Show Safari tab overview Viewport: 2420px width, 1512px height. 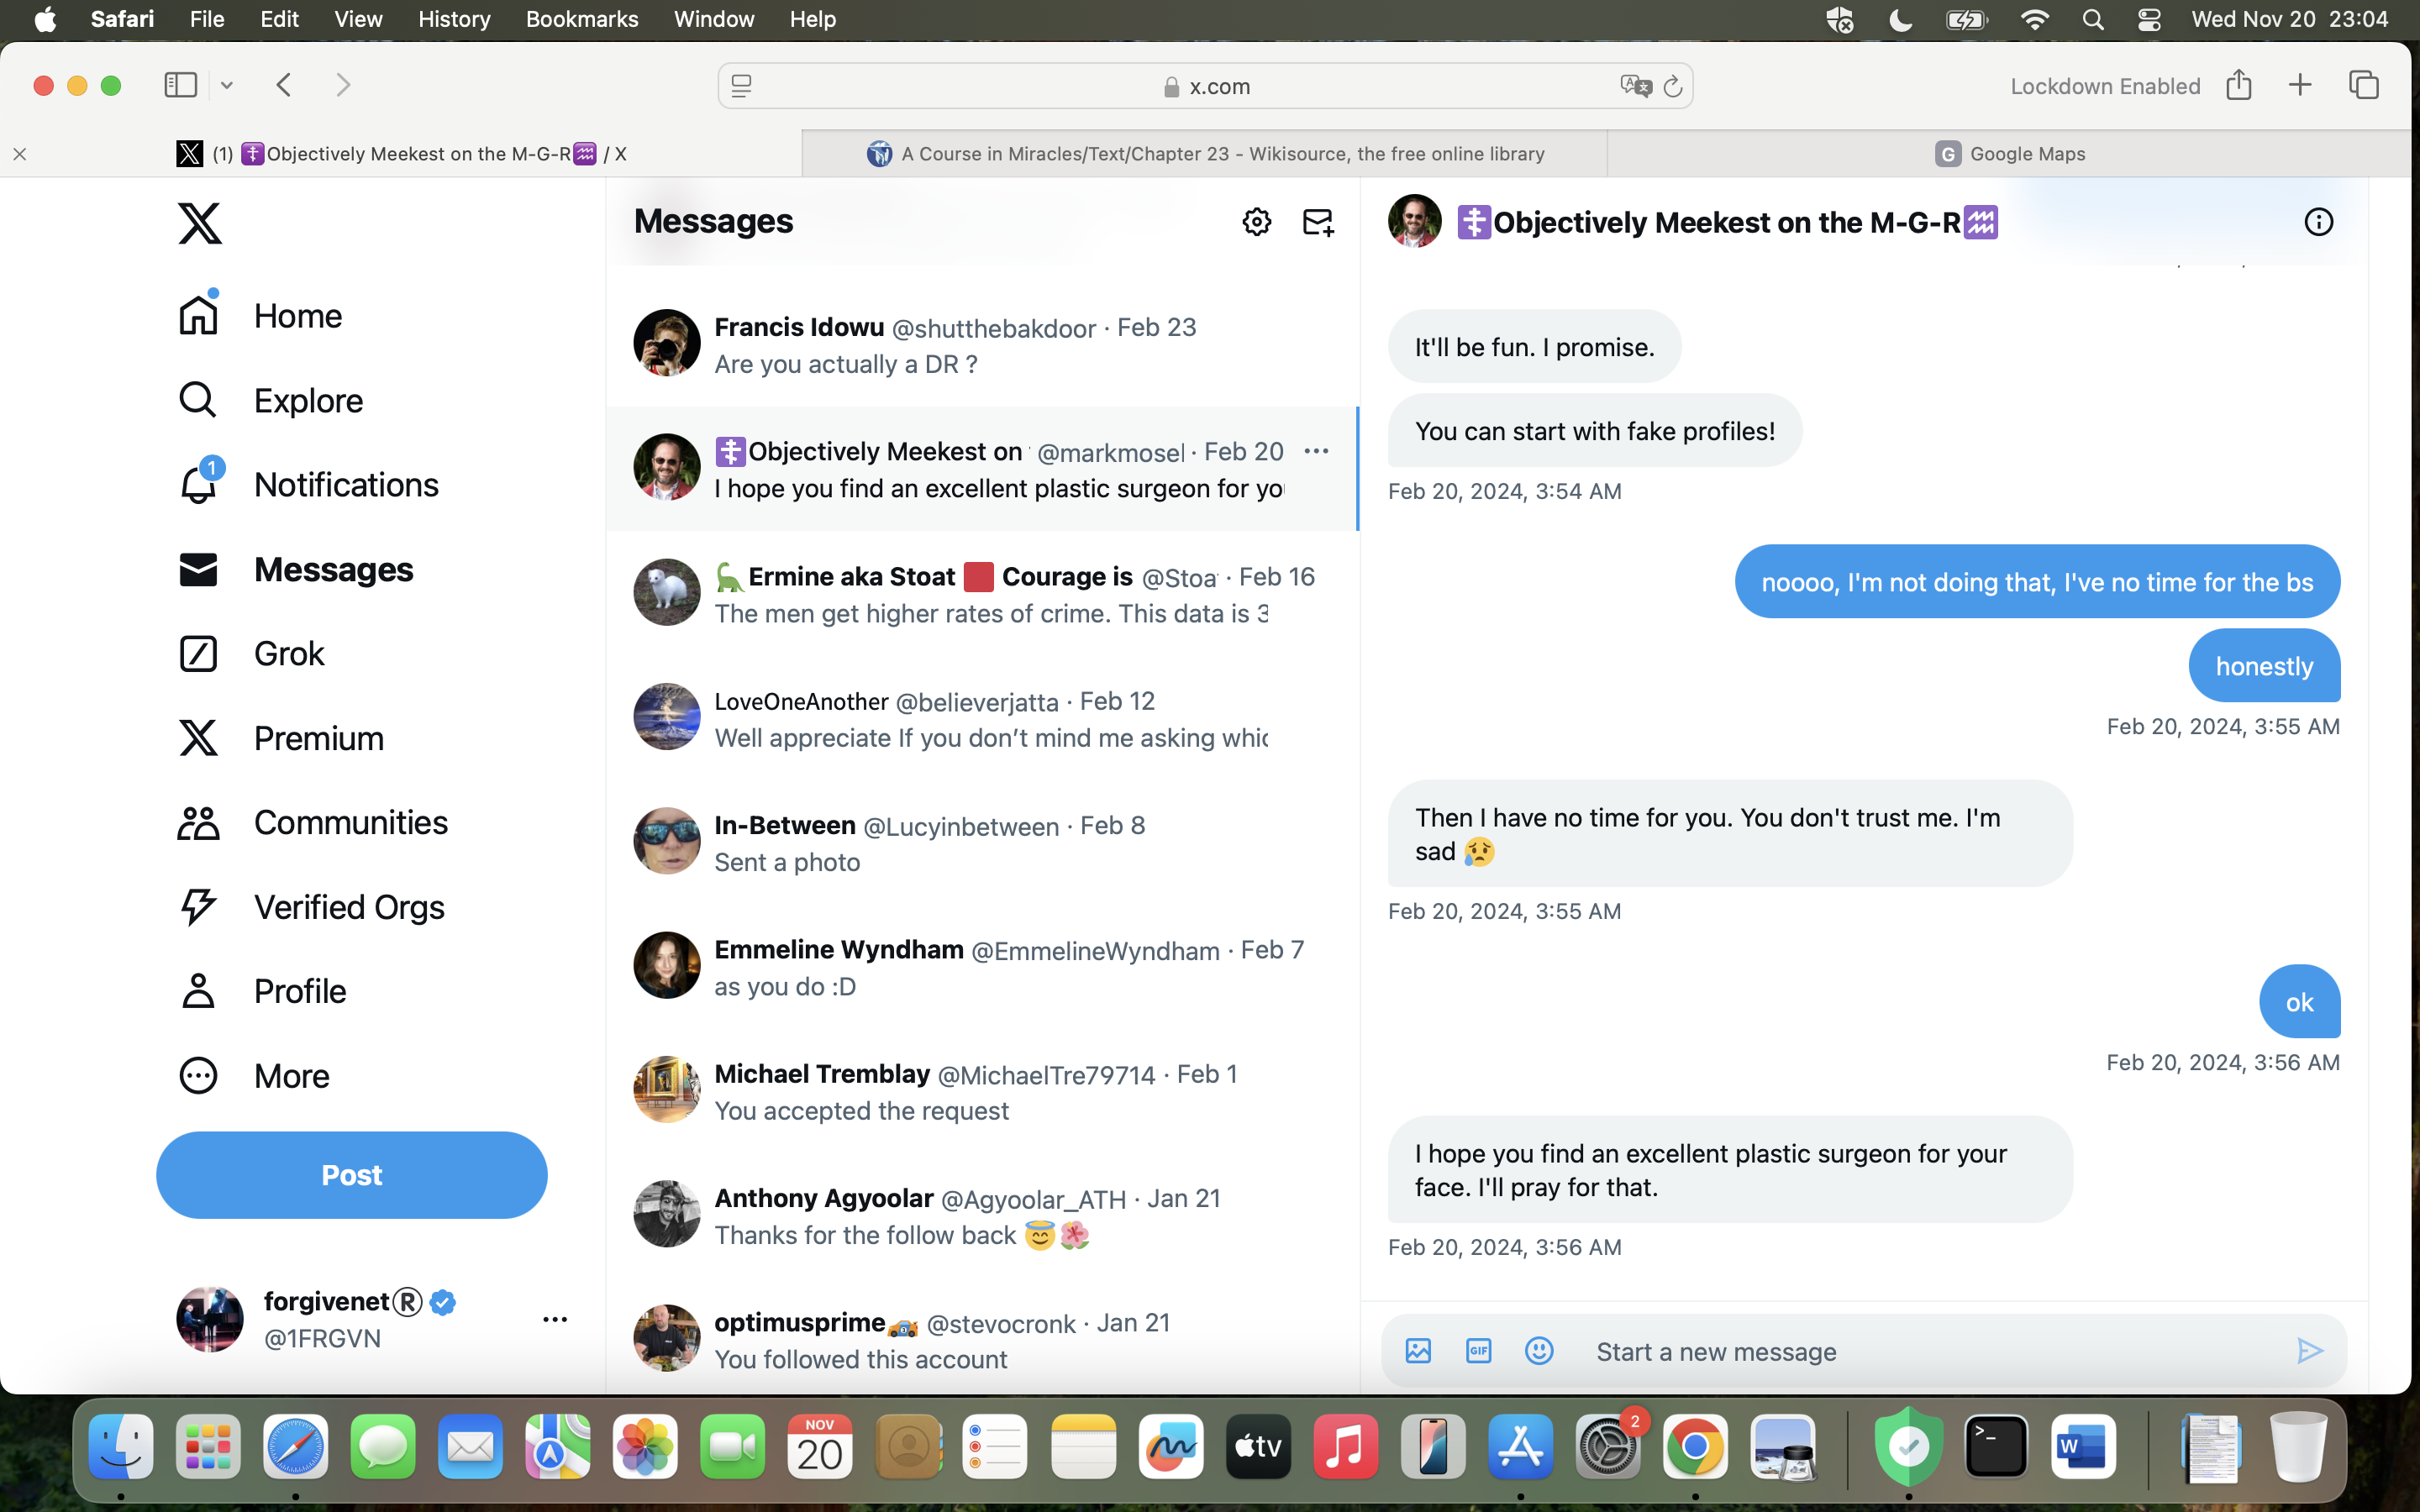(x=2364, y=85)
